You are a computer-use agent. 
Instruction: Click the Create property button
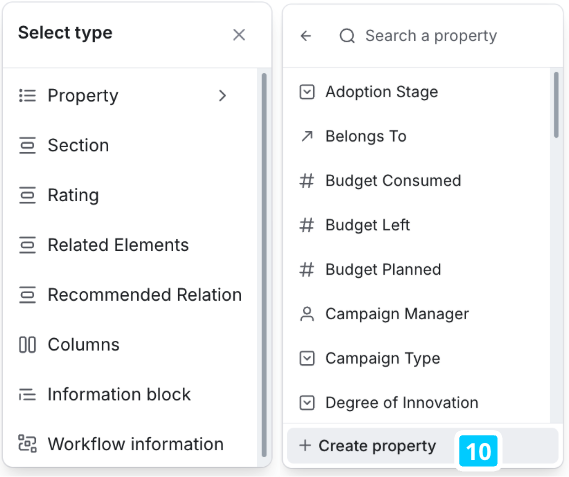[x=422, y=445]
